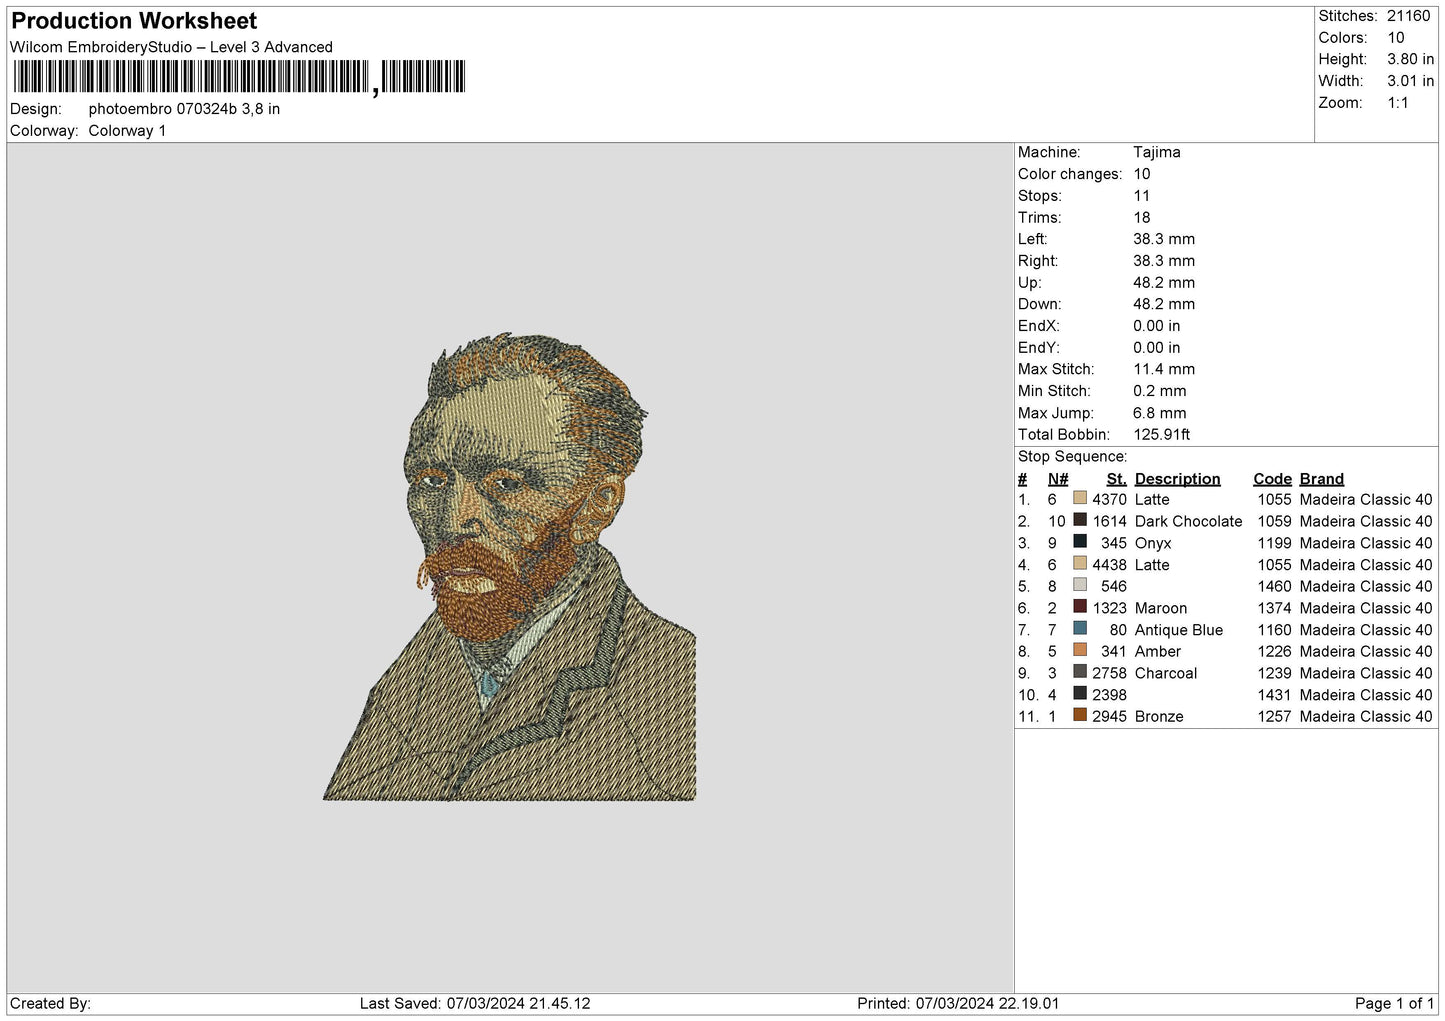Click the Trims value 18
The width and height of the screenshot is (1445, 1021).
(x=1142, y=217)
